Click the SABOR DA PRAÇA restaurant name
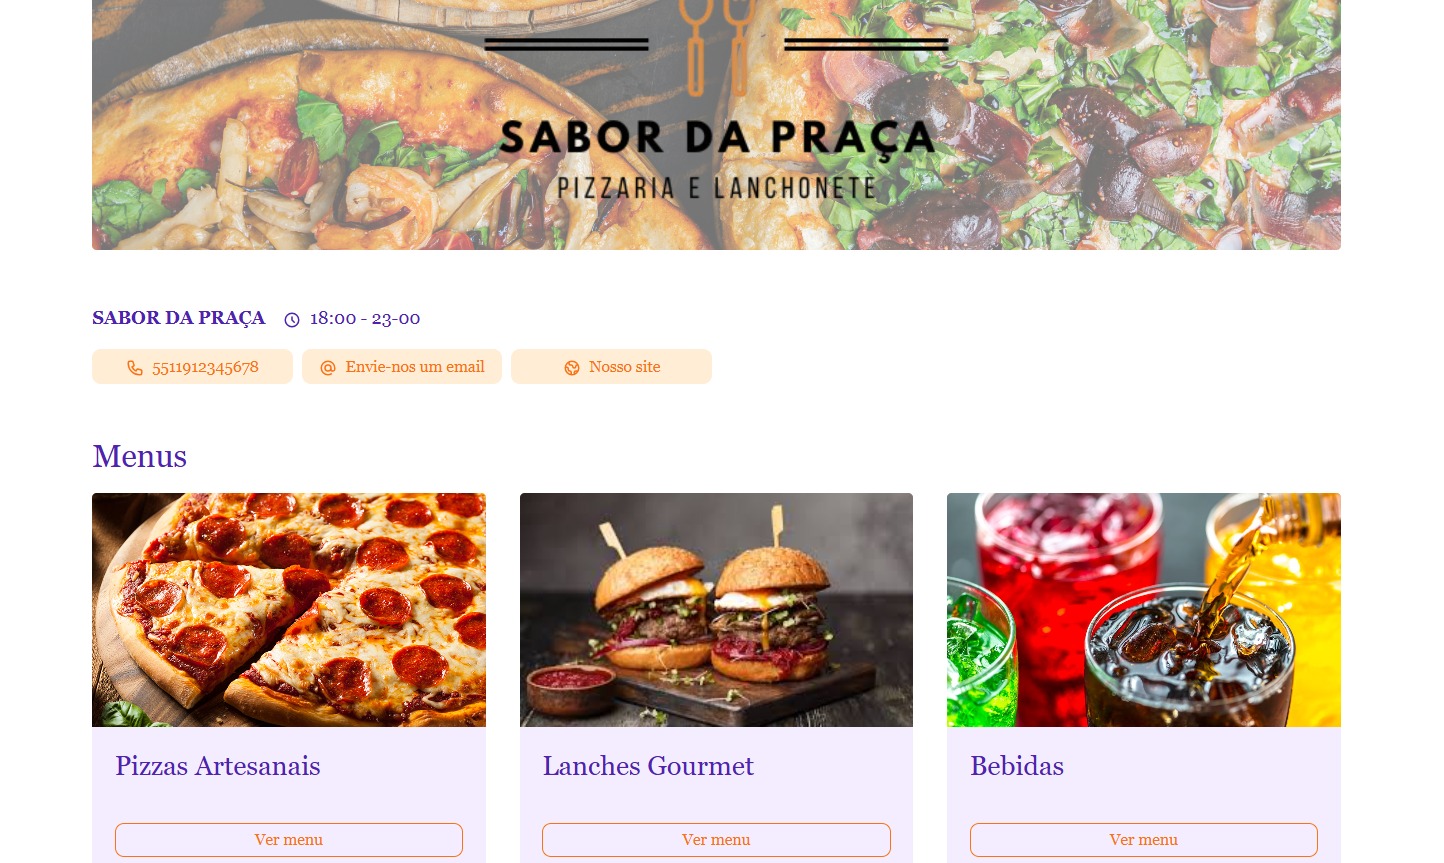 click(179, 318)
